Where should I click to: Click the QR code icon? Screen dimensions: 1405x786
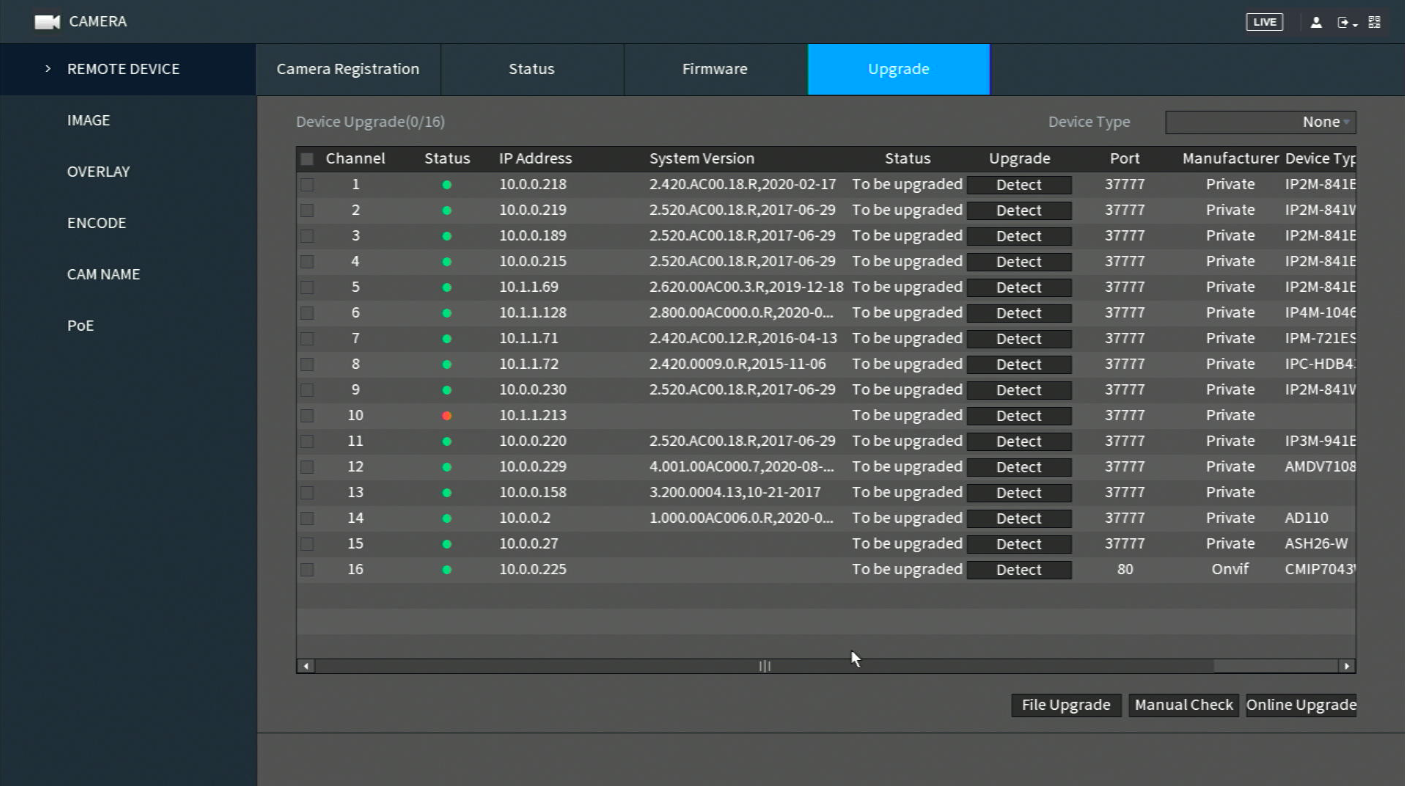(1375, 22)
